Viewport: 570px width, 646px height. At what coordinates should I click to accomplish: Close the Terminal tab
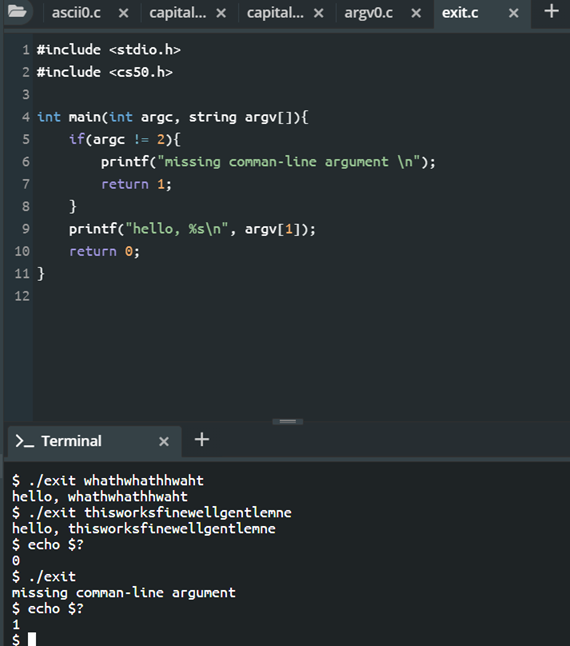click(164, 442)
